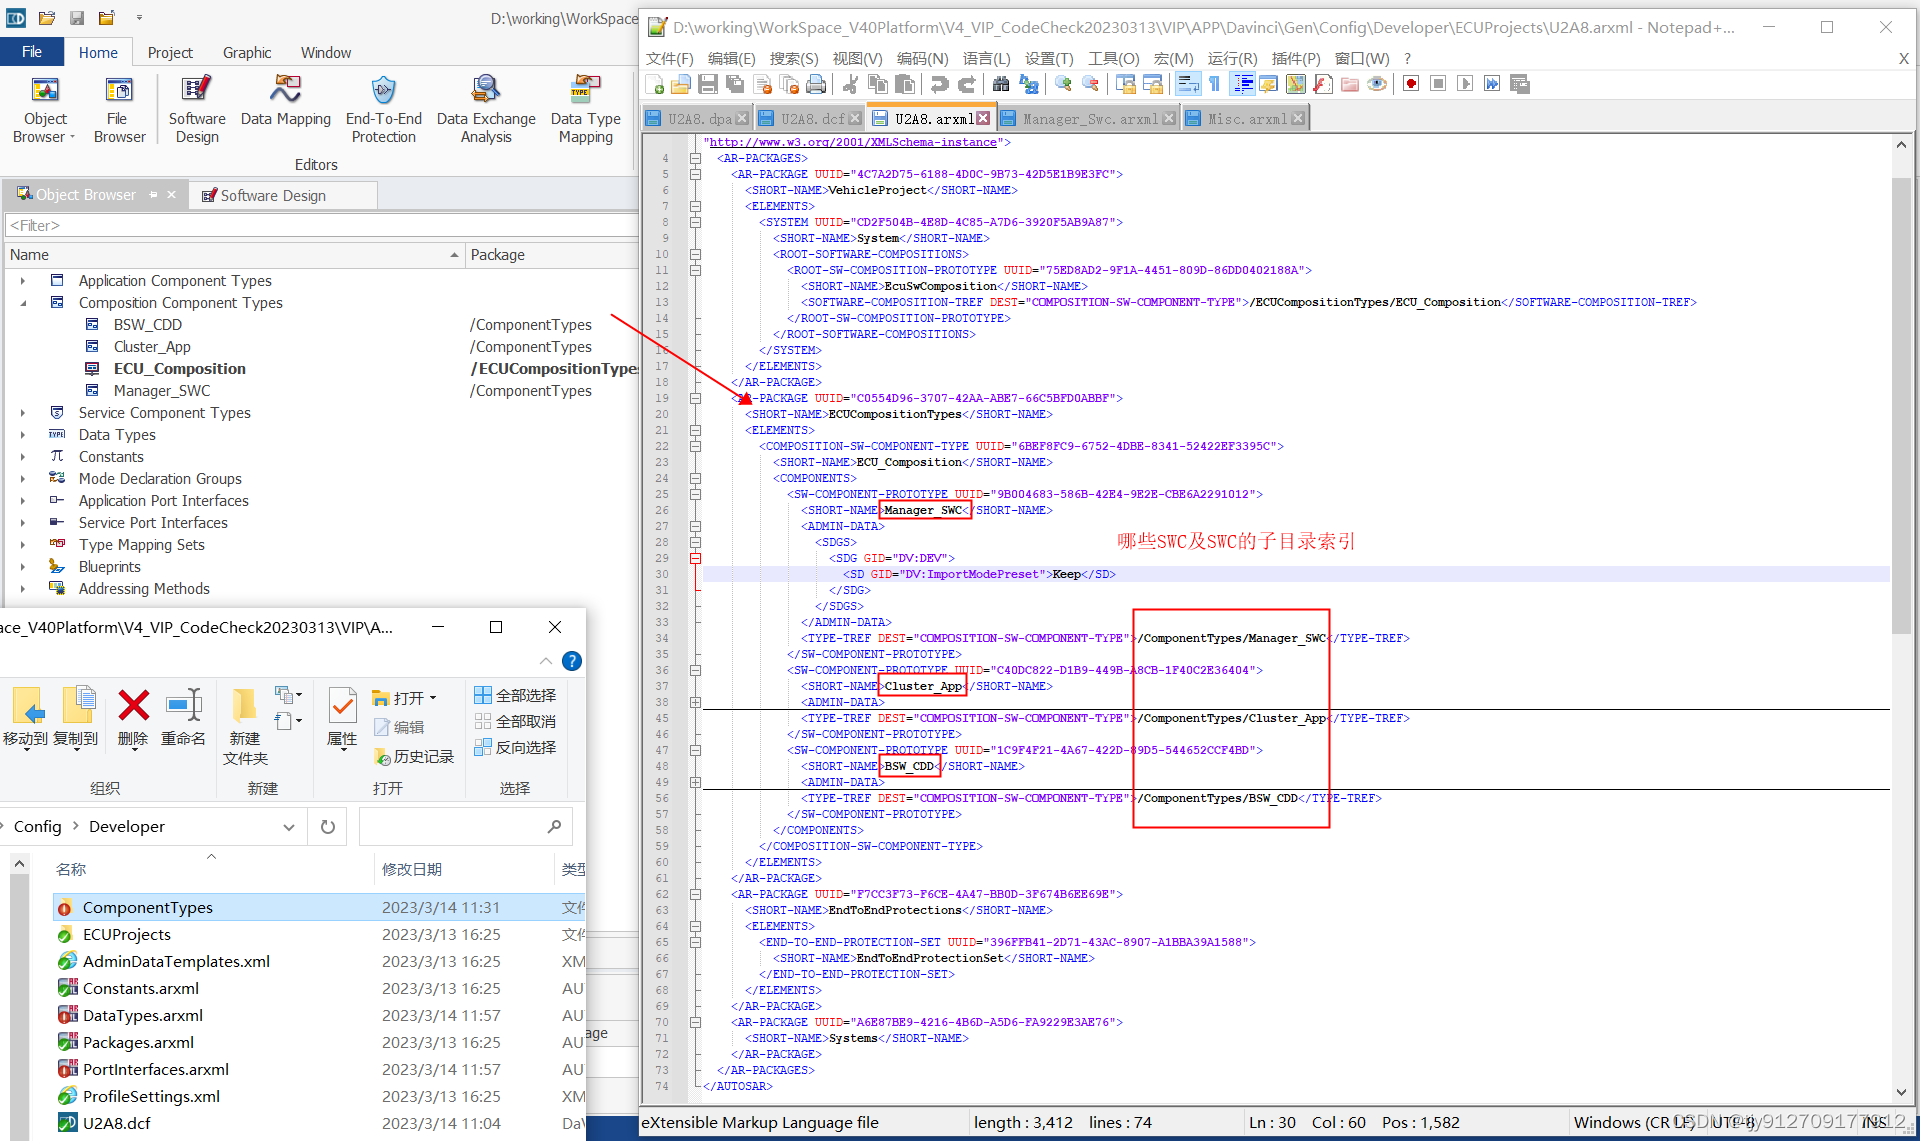Toggle word wrap in Notepad++
1920x1141 pixels.
(1187, 84)
